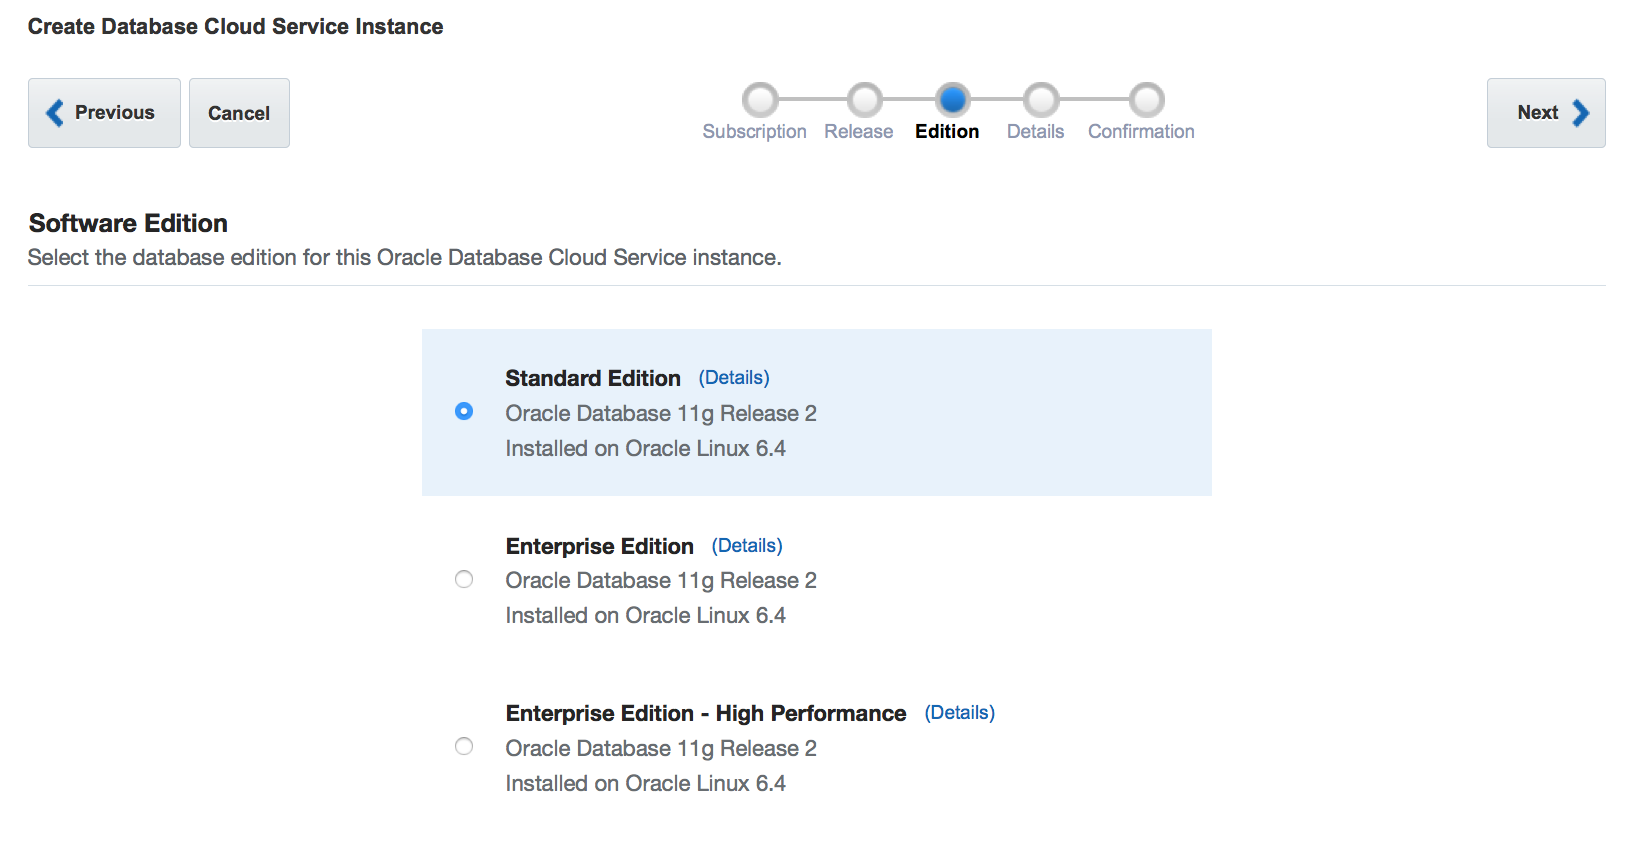Open Details link for High Performance edition
1642x846 pixels.
tap(960, 713)
